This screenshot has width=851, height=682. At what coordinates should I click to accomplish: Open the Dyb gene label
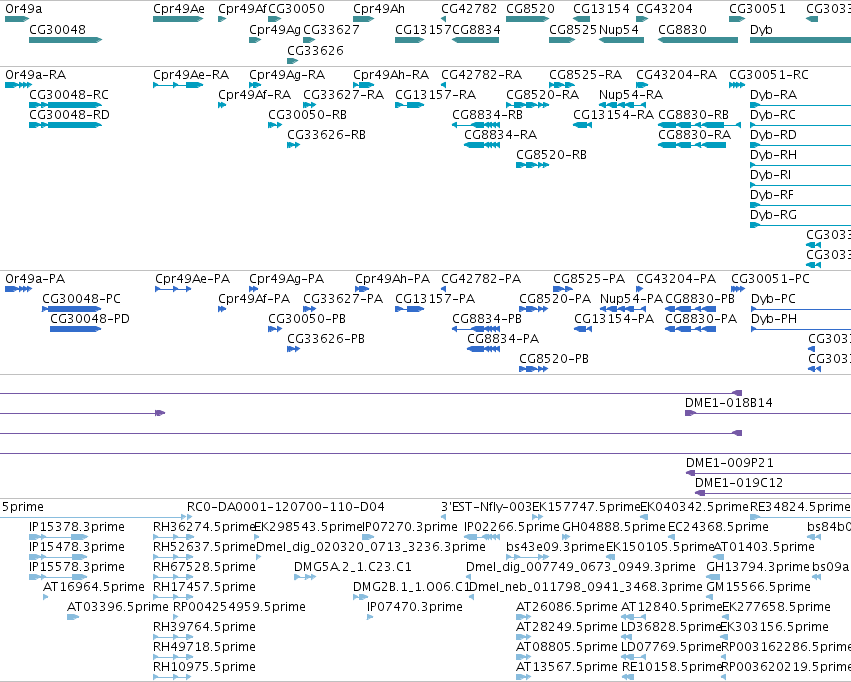[761, 29]
